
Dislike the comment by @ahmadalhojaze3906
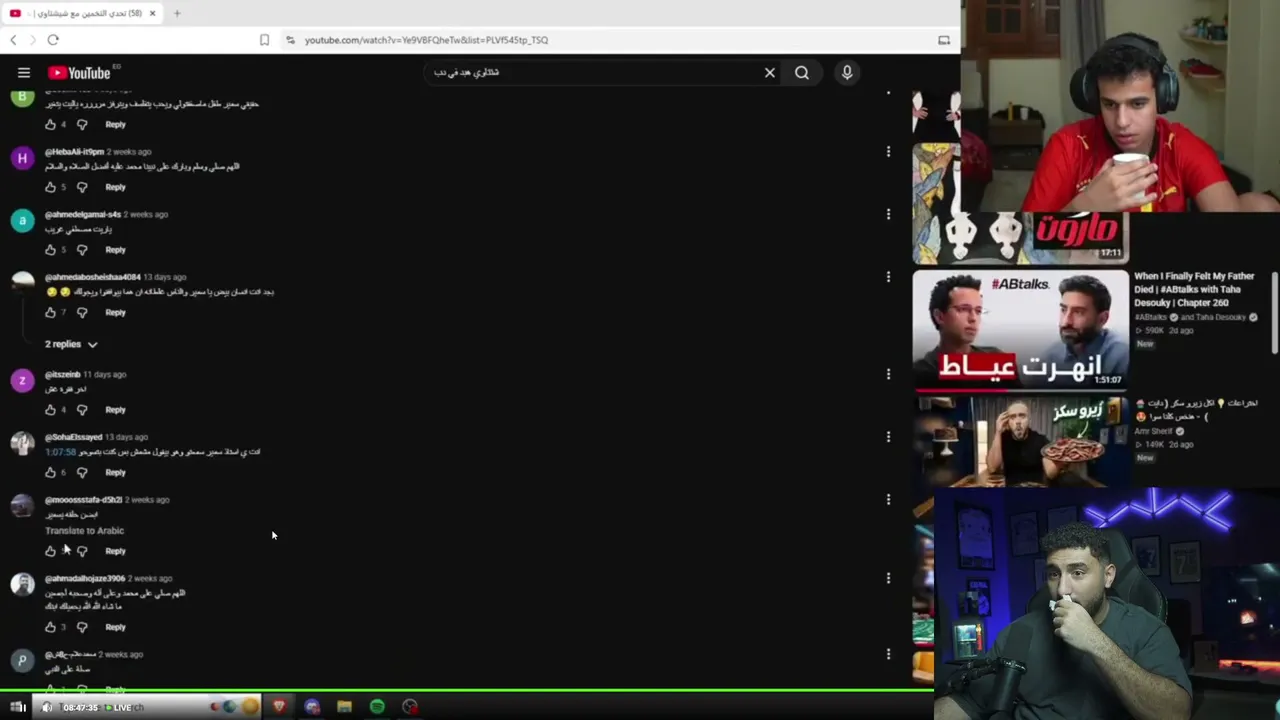82,628
